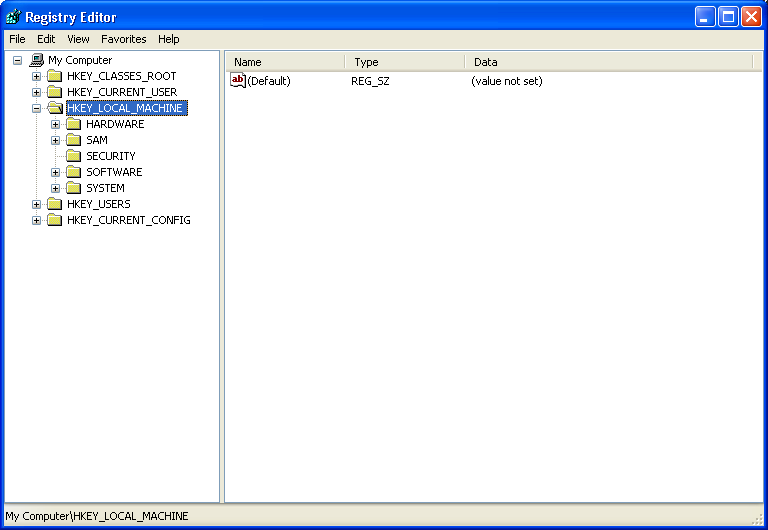Select the SYSTEM key label

(105, 188)
